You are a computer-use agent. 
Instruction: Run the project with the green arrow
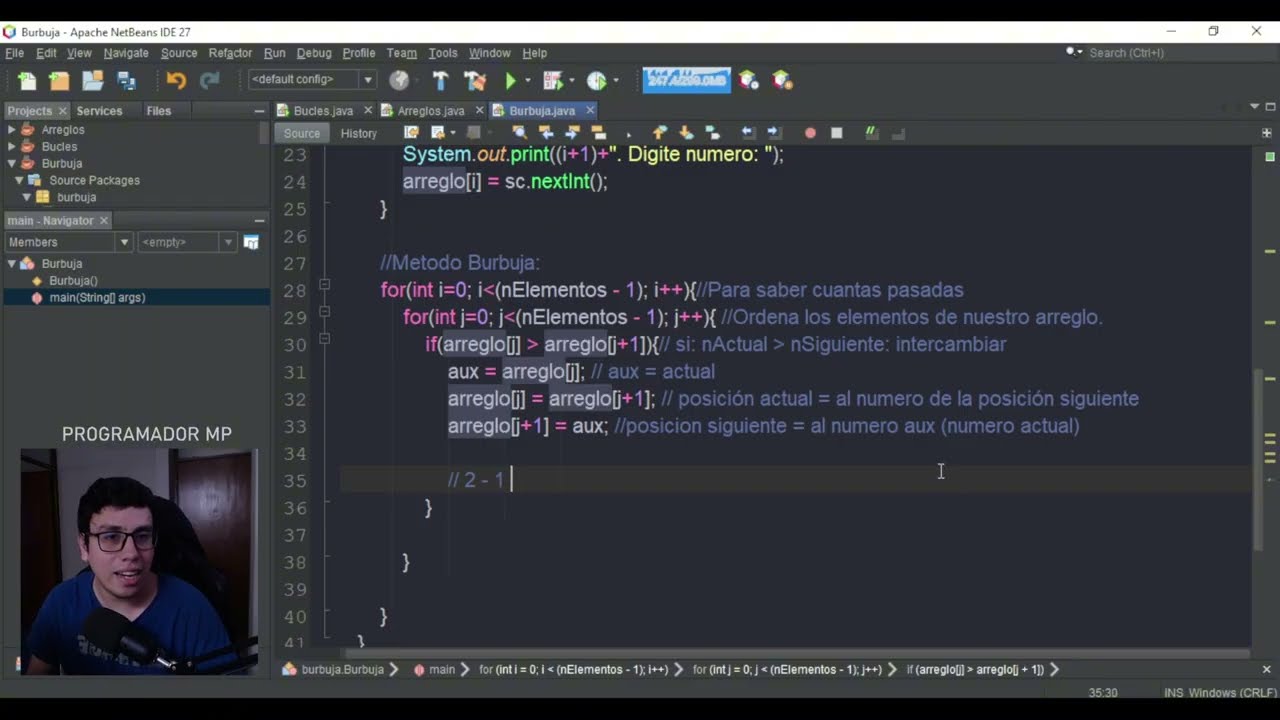tap(510, 81)
